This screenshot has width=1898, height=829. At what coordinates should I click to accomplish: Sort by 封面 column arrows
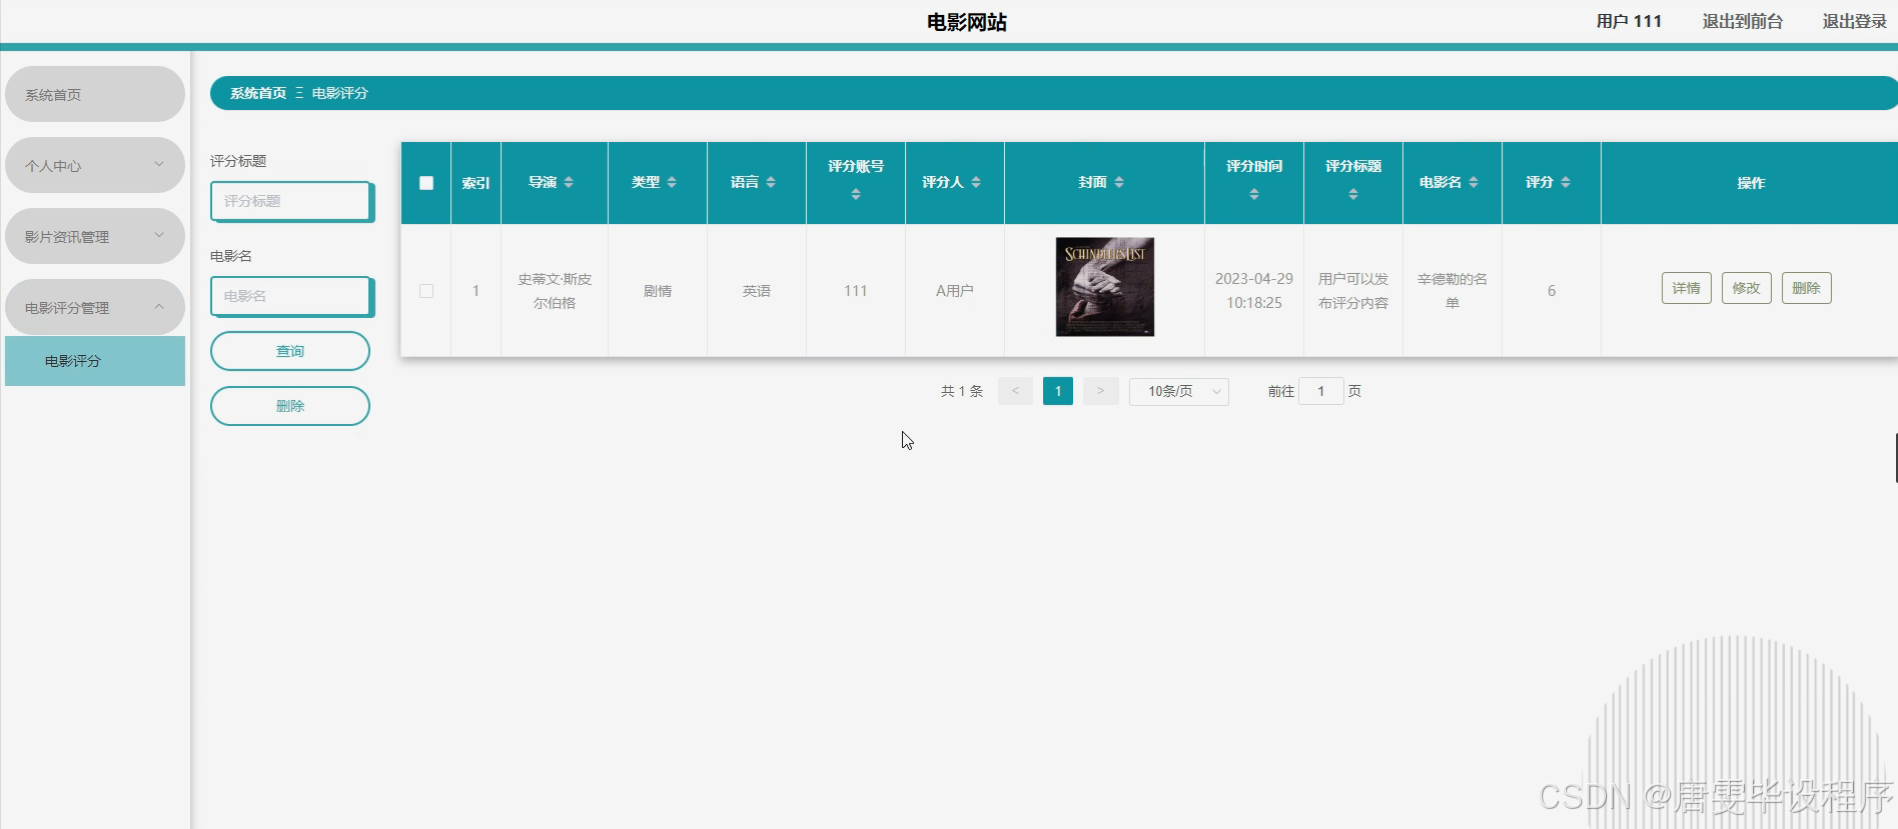coord(1119,182)
